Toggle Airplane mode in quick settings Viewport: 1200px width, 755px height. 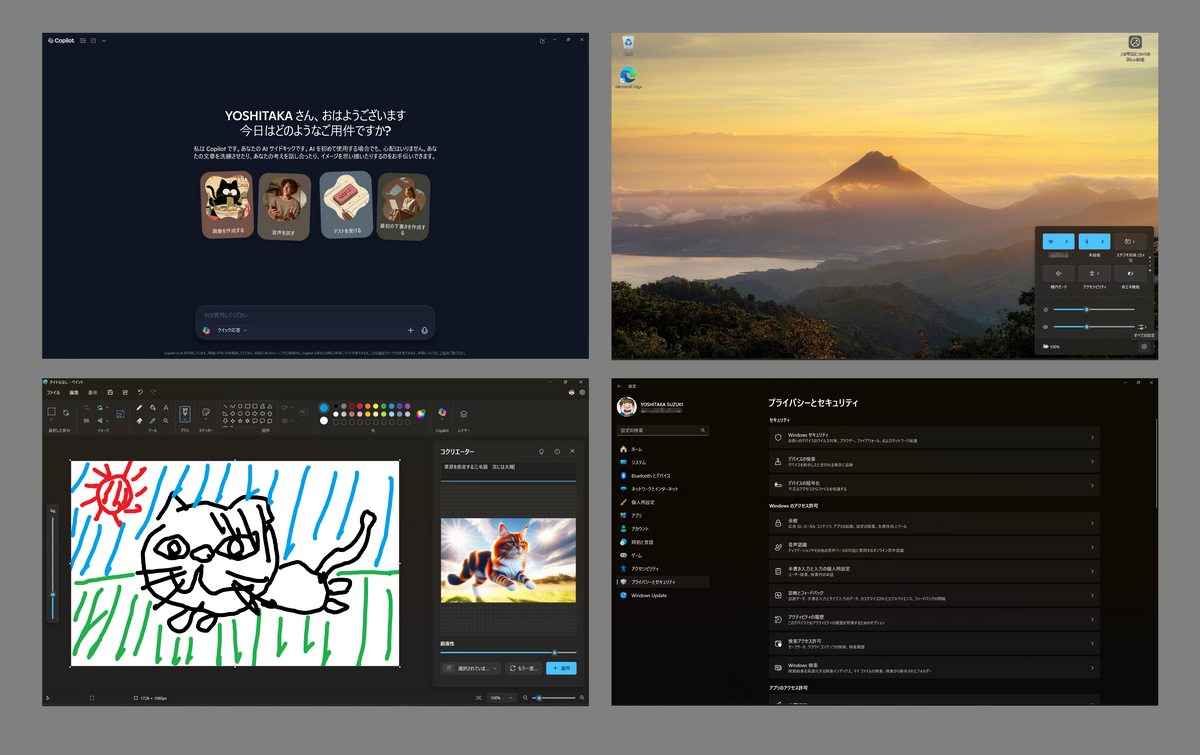click(1059, 274)
